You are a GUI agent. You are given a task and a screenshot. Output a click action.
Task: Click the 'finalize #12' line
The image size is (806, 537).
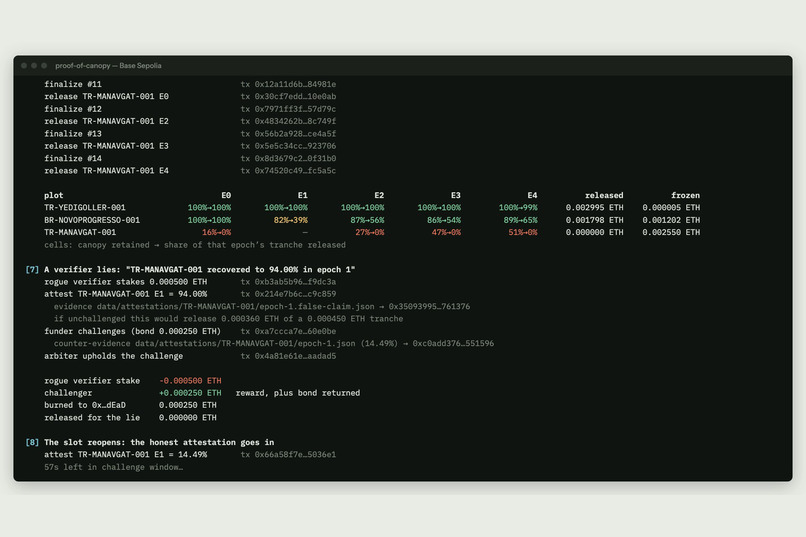coord(72,109)
